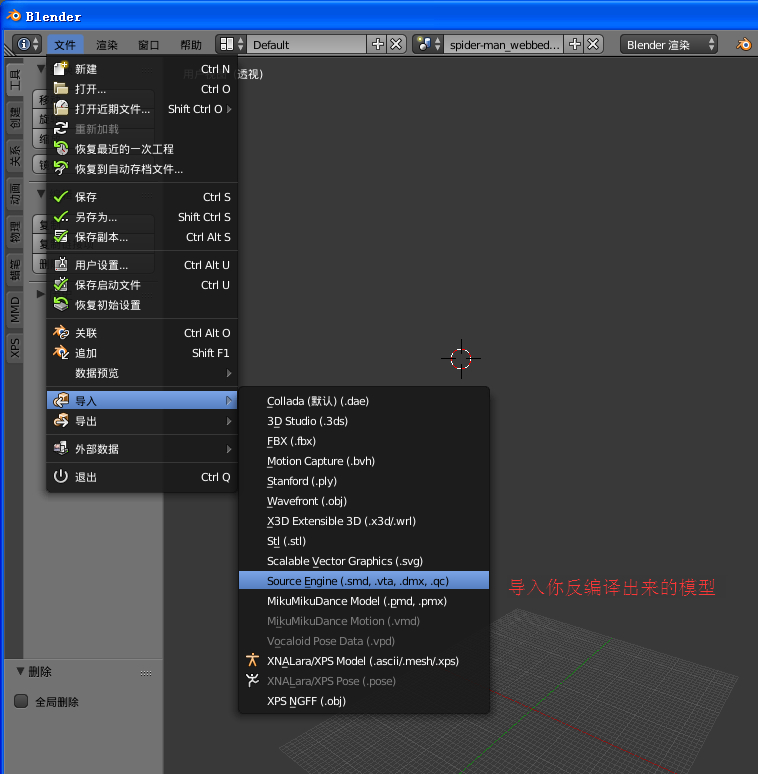Open the Blender 渲染 engine dropdown
This screenshot has width=758, height=774.
[x=669, y=44]
